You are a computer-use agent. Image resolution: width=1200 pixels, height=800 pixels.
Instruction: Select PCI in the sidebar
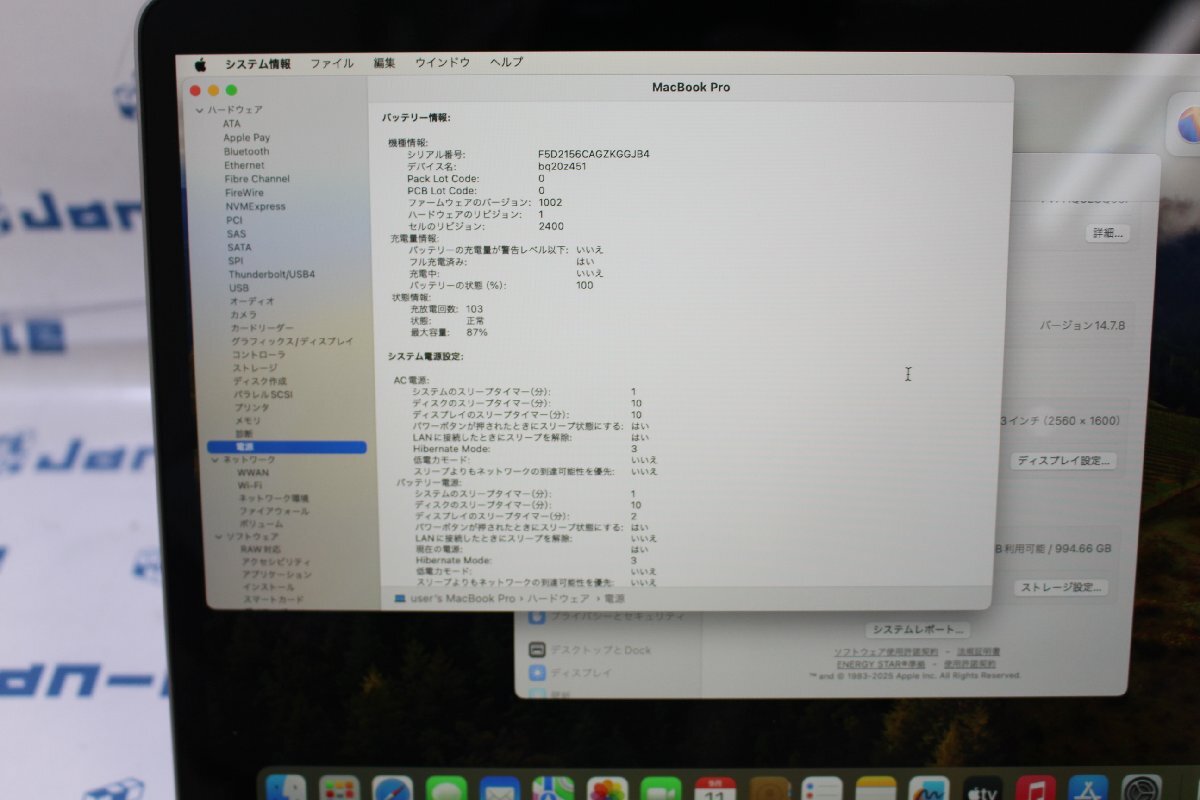[x=234, y=220]
